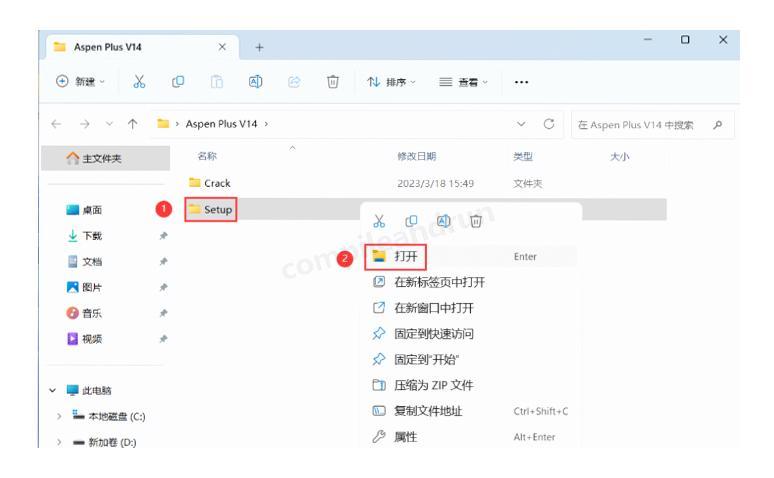Open Music (音乐) in sidebar
774x478 pixels.
pos(84,313)
